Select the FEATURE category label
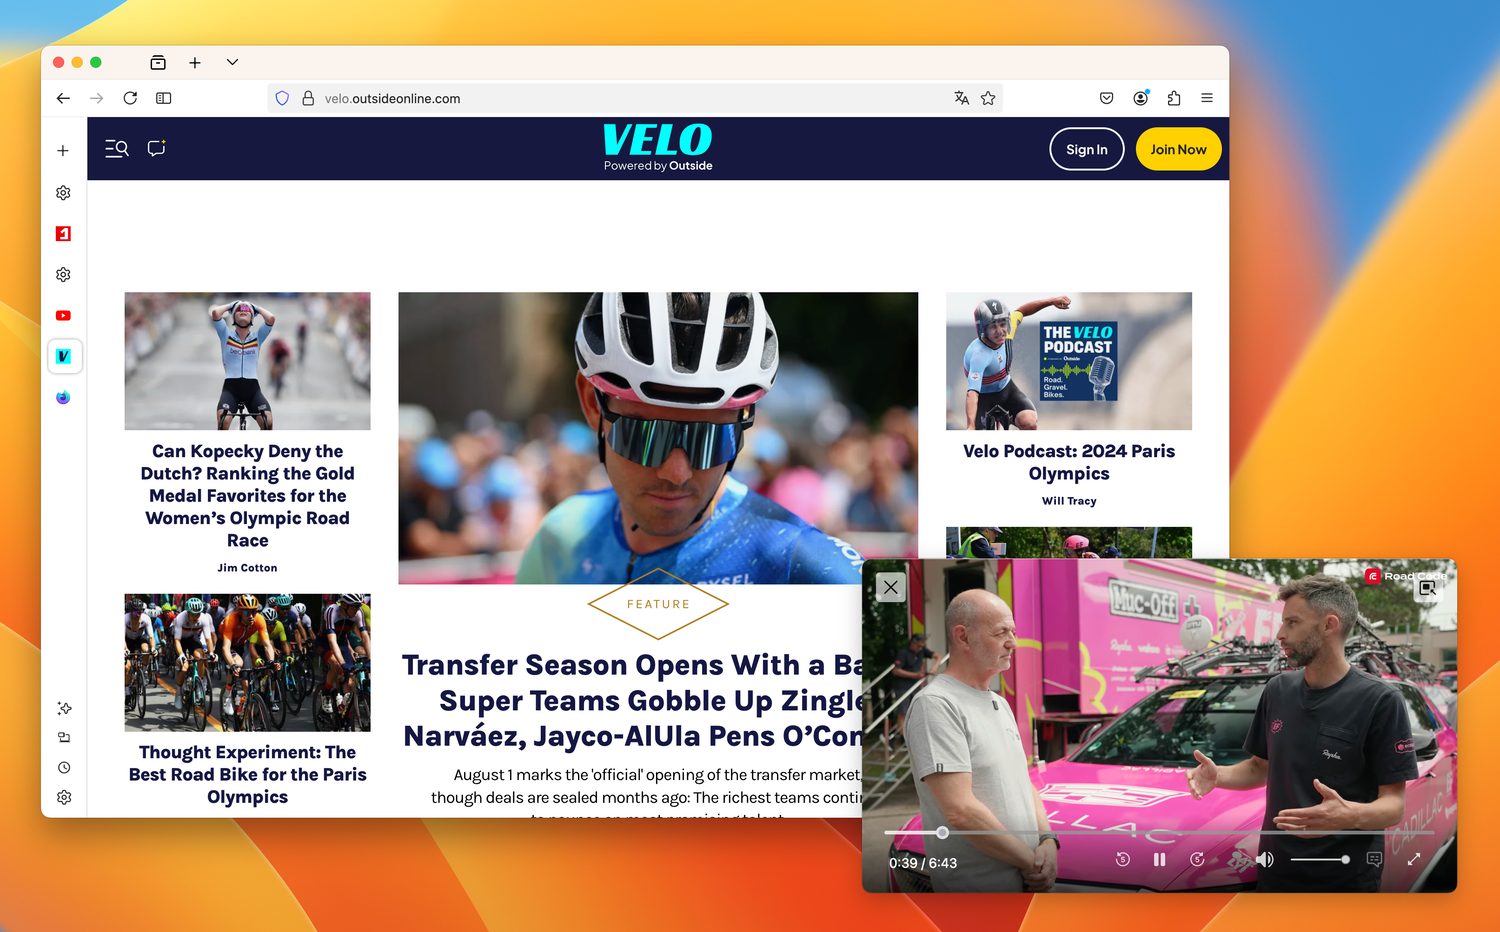The width and height of the screenshot is (1500, 932). click(658, 604)
